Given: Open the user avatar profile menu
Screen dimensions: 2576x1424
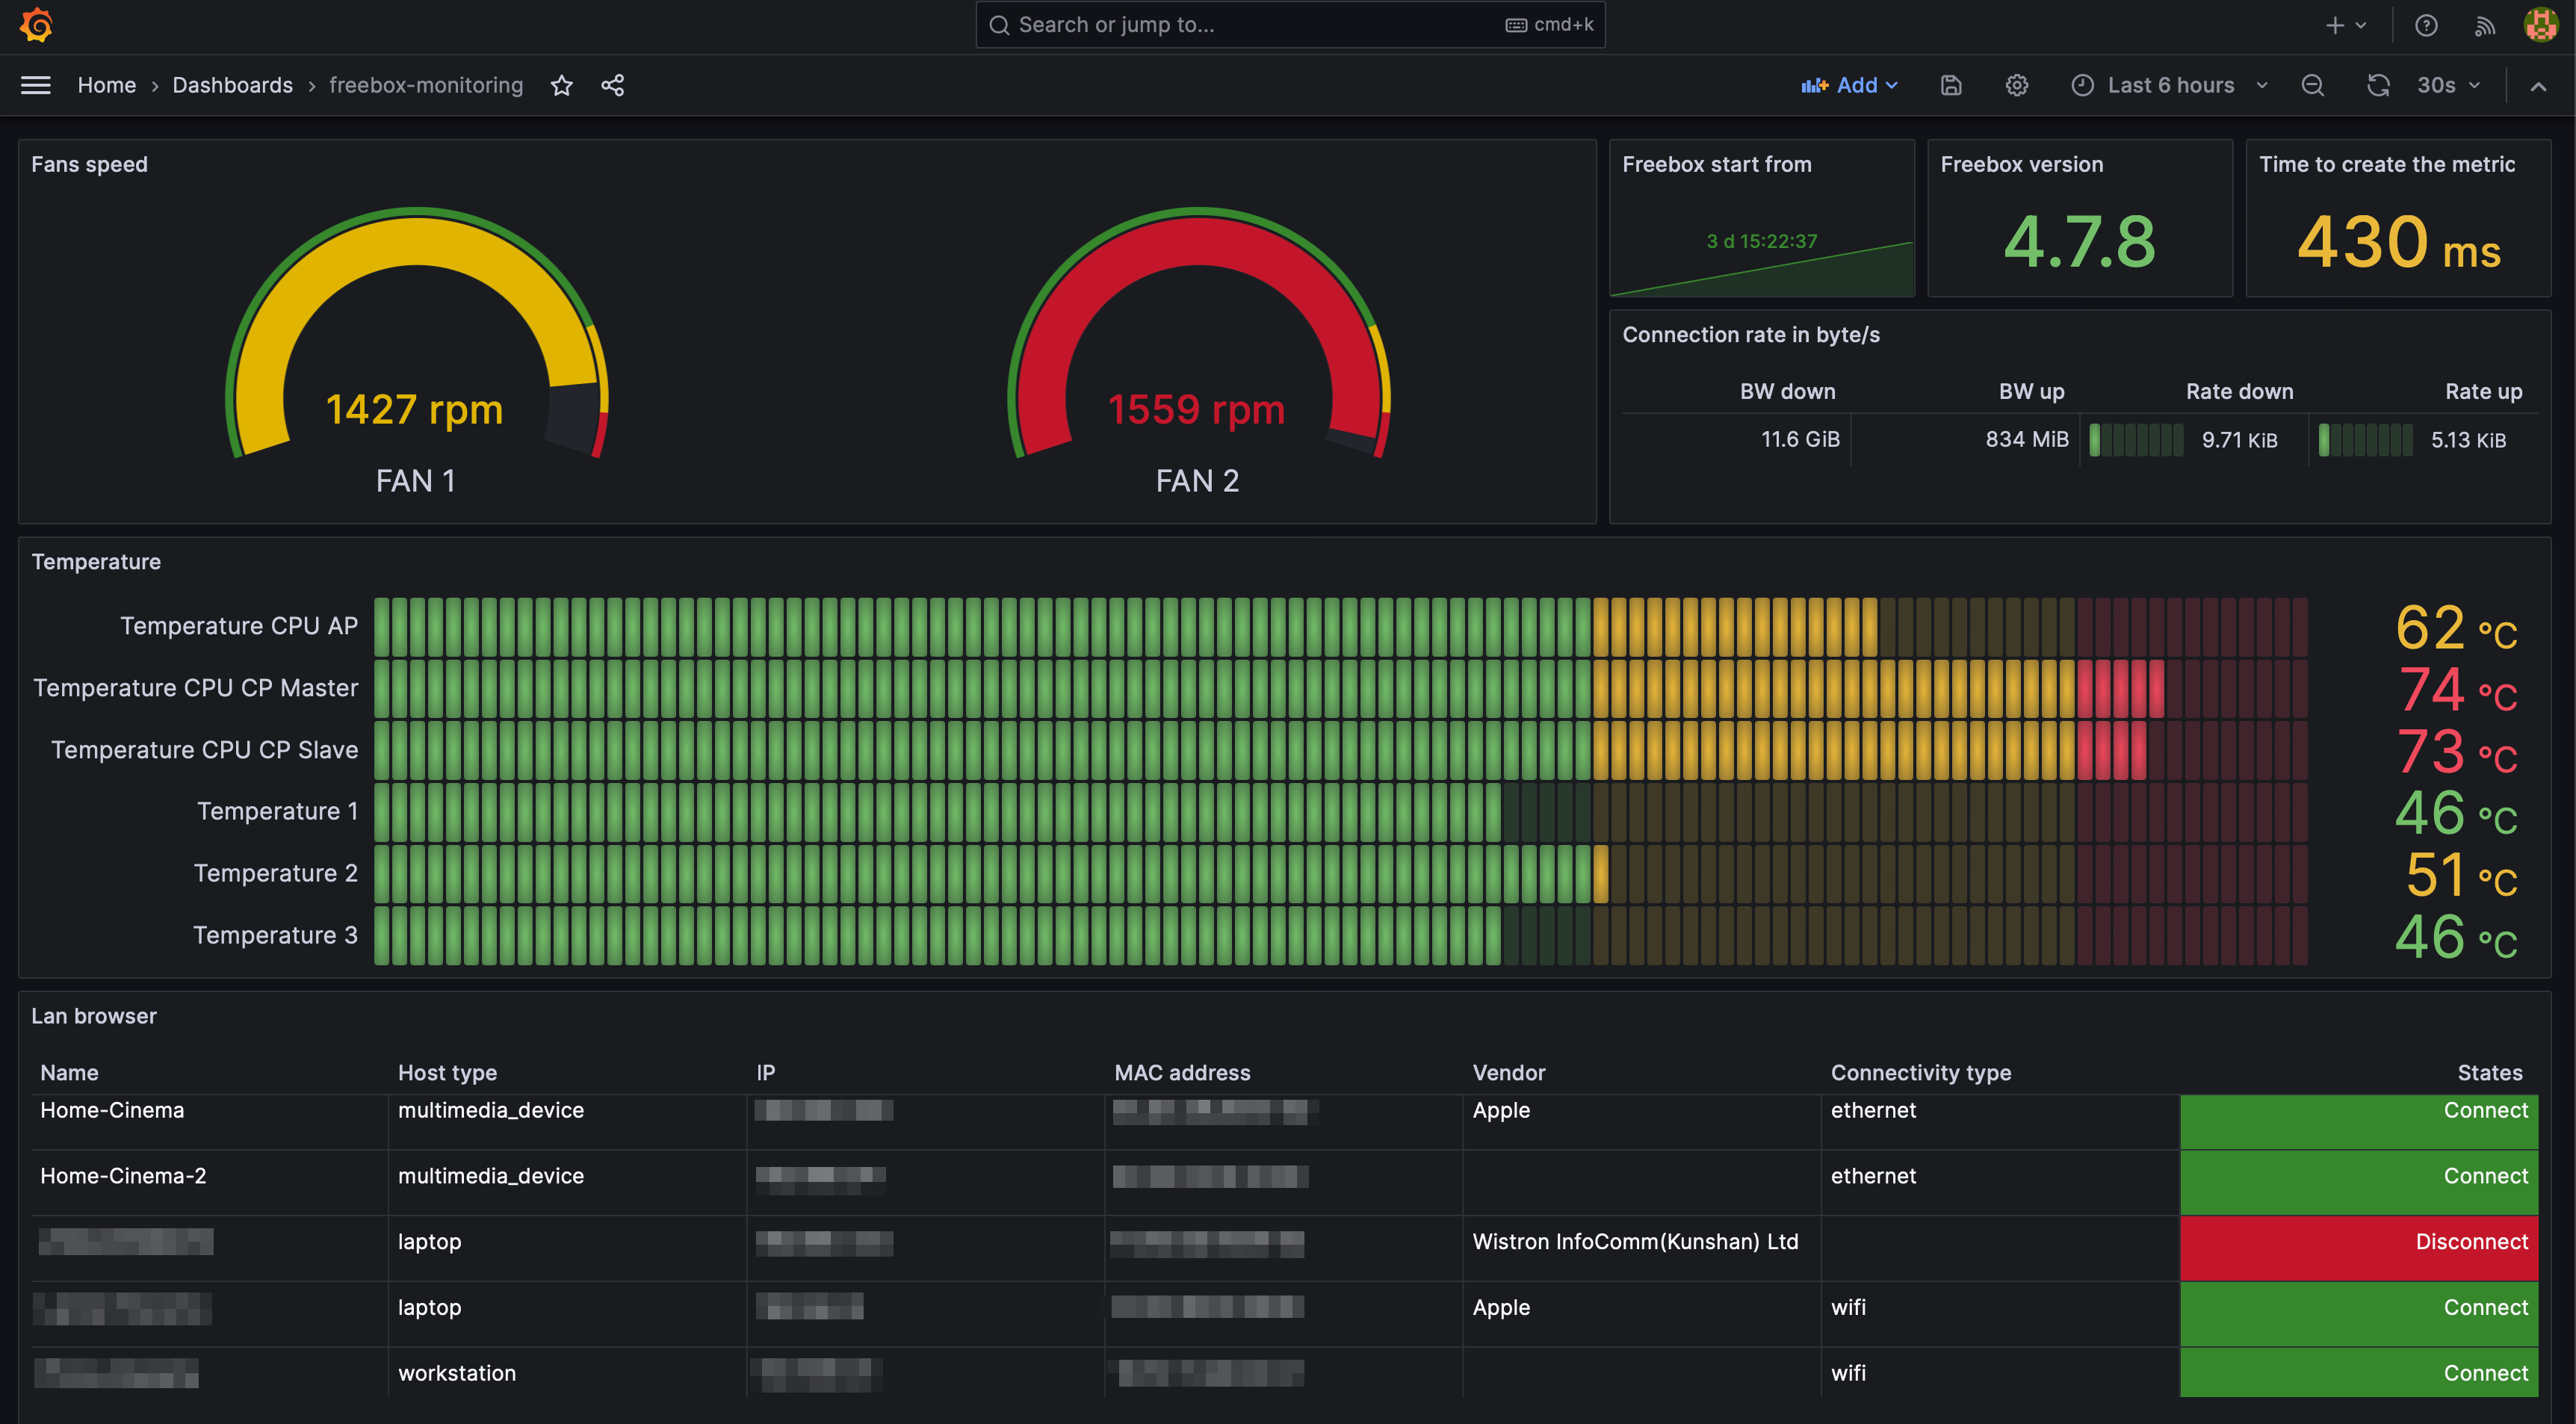Looking at the screenshot, I should 2541,25.
